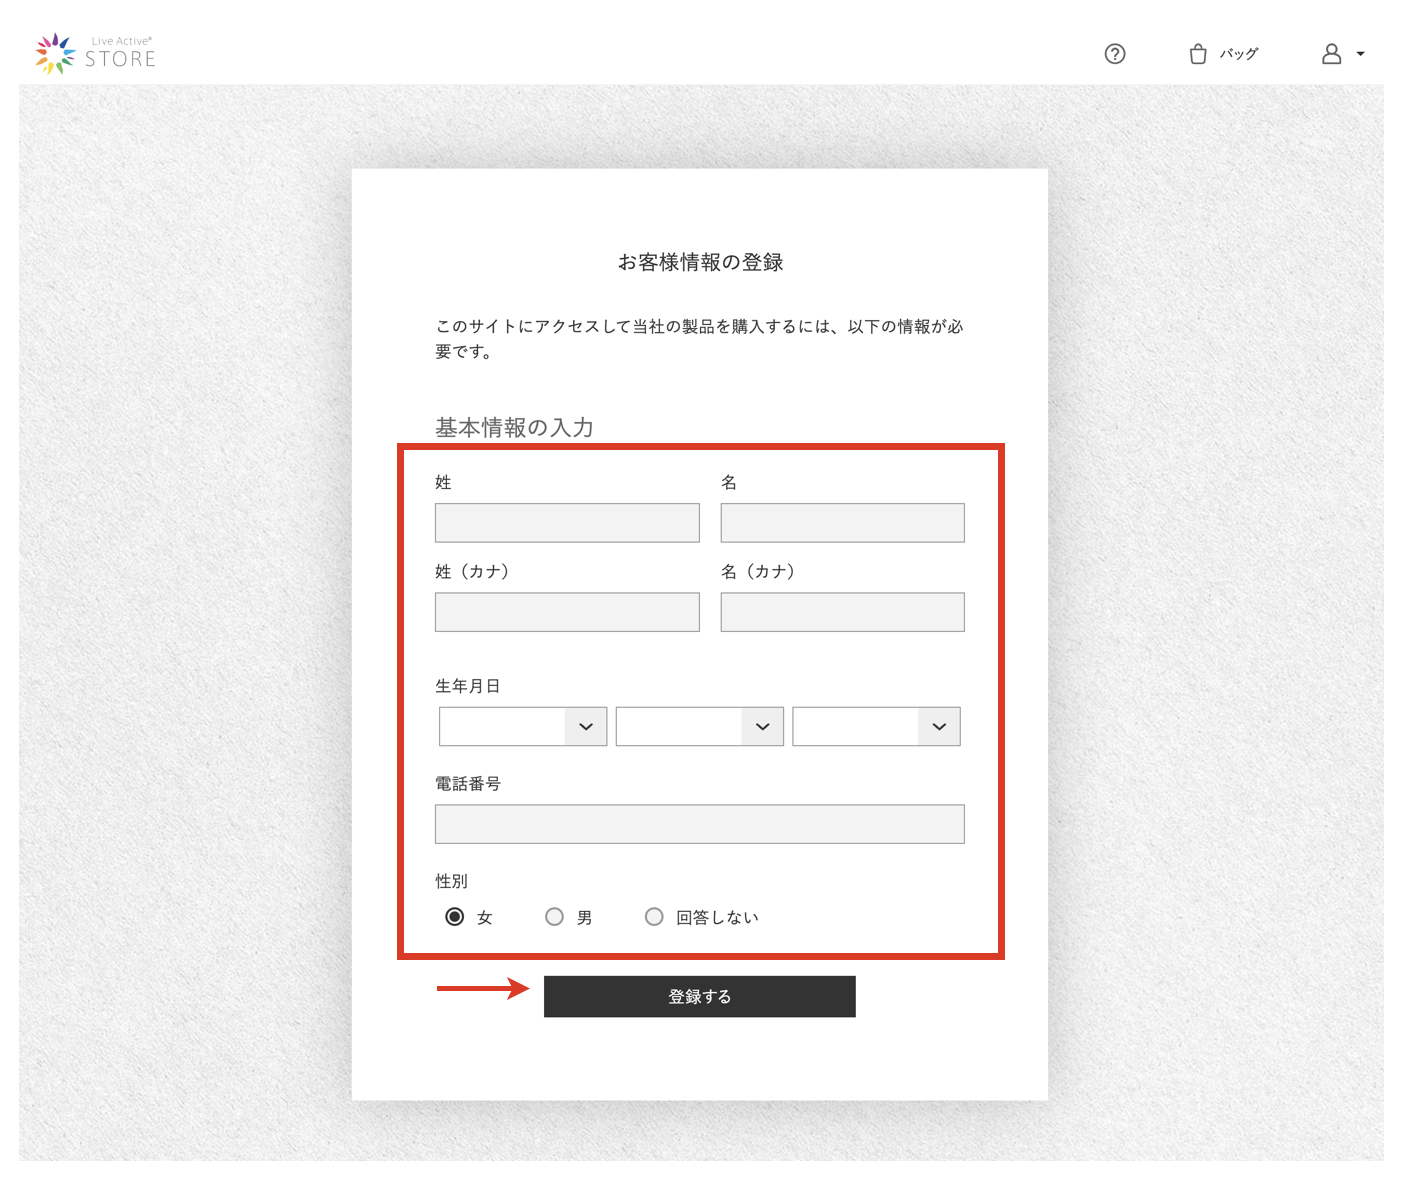The height and width of the screenshot is (1180, 1406).
Task: Focus the 姓 input field
Action: (567, 523)
